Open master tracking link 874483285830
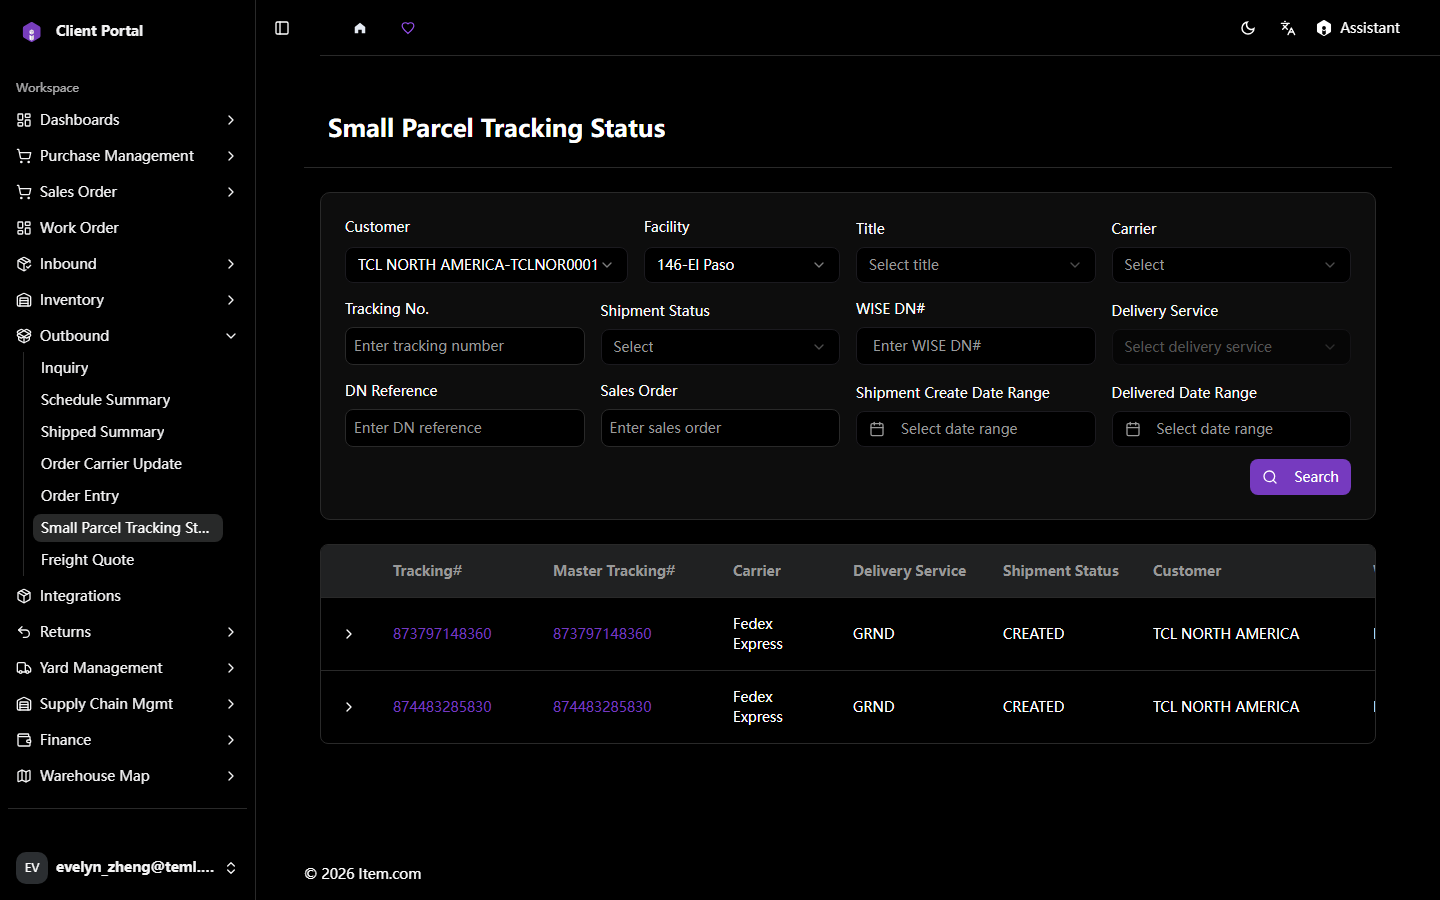Viewport: 1440px width, 900px height. pos(602,707)
